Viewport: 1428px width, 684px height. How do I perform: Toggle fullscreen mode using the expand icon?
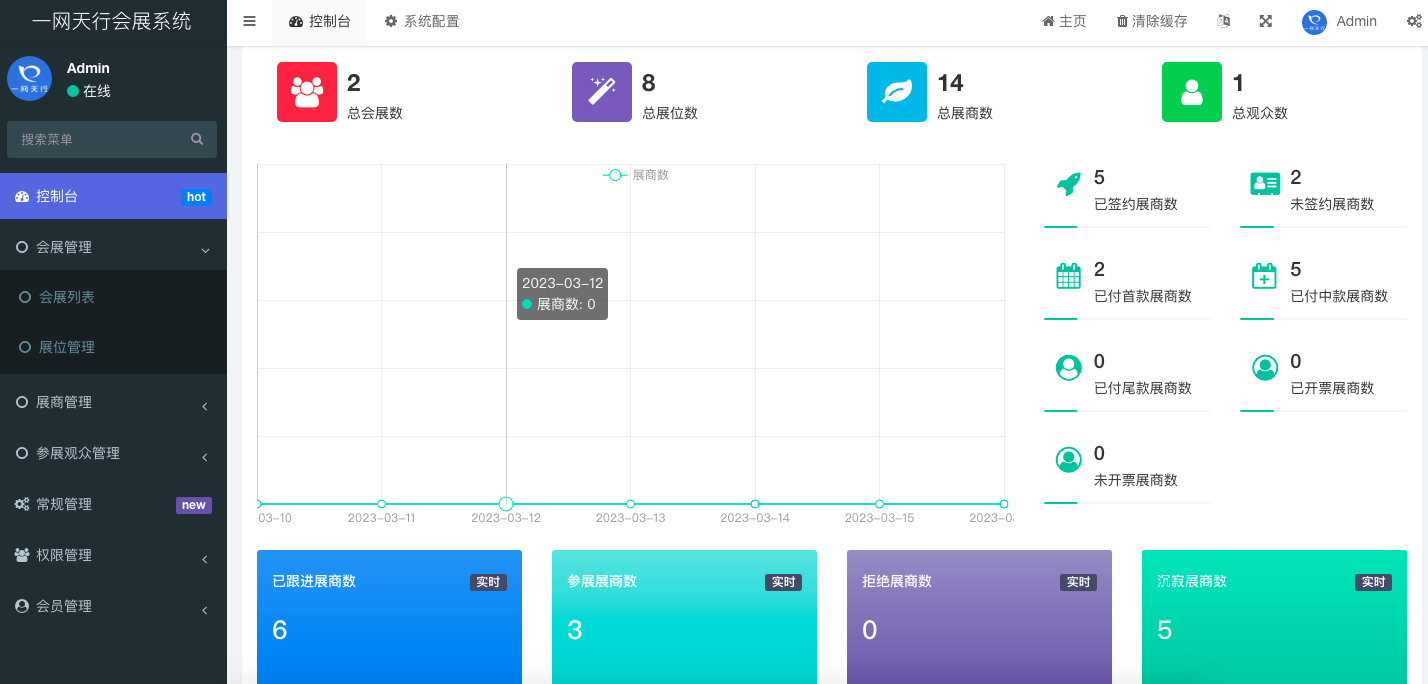1265,20
